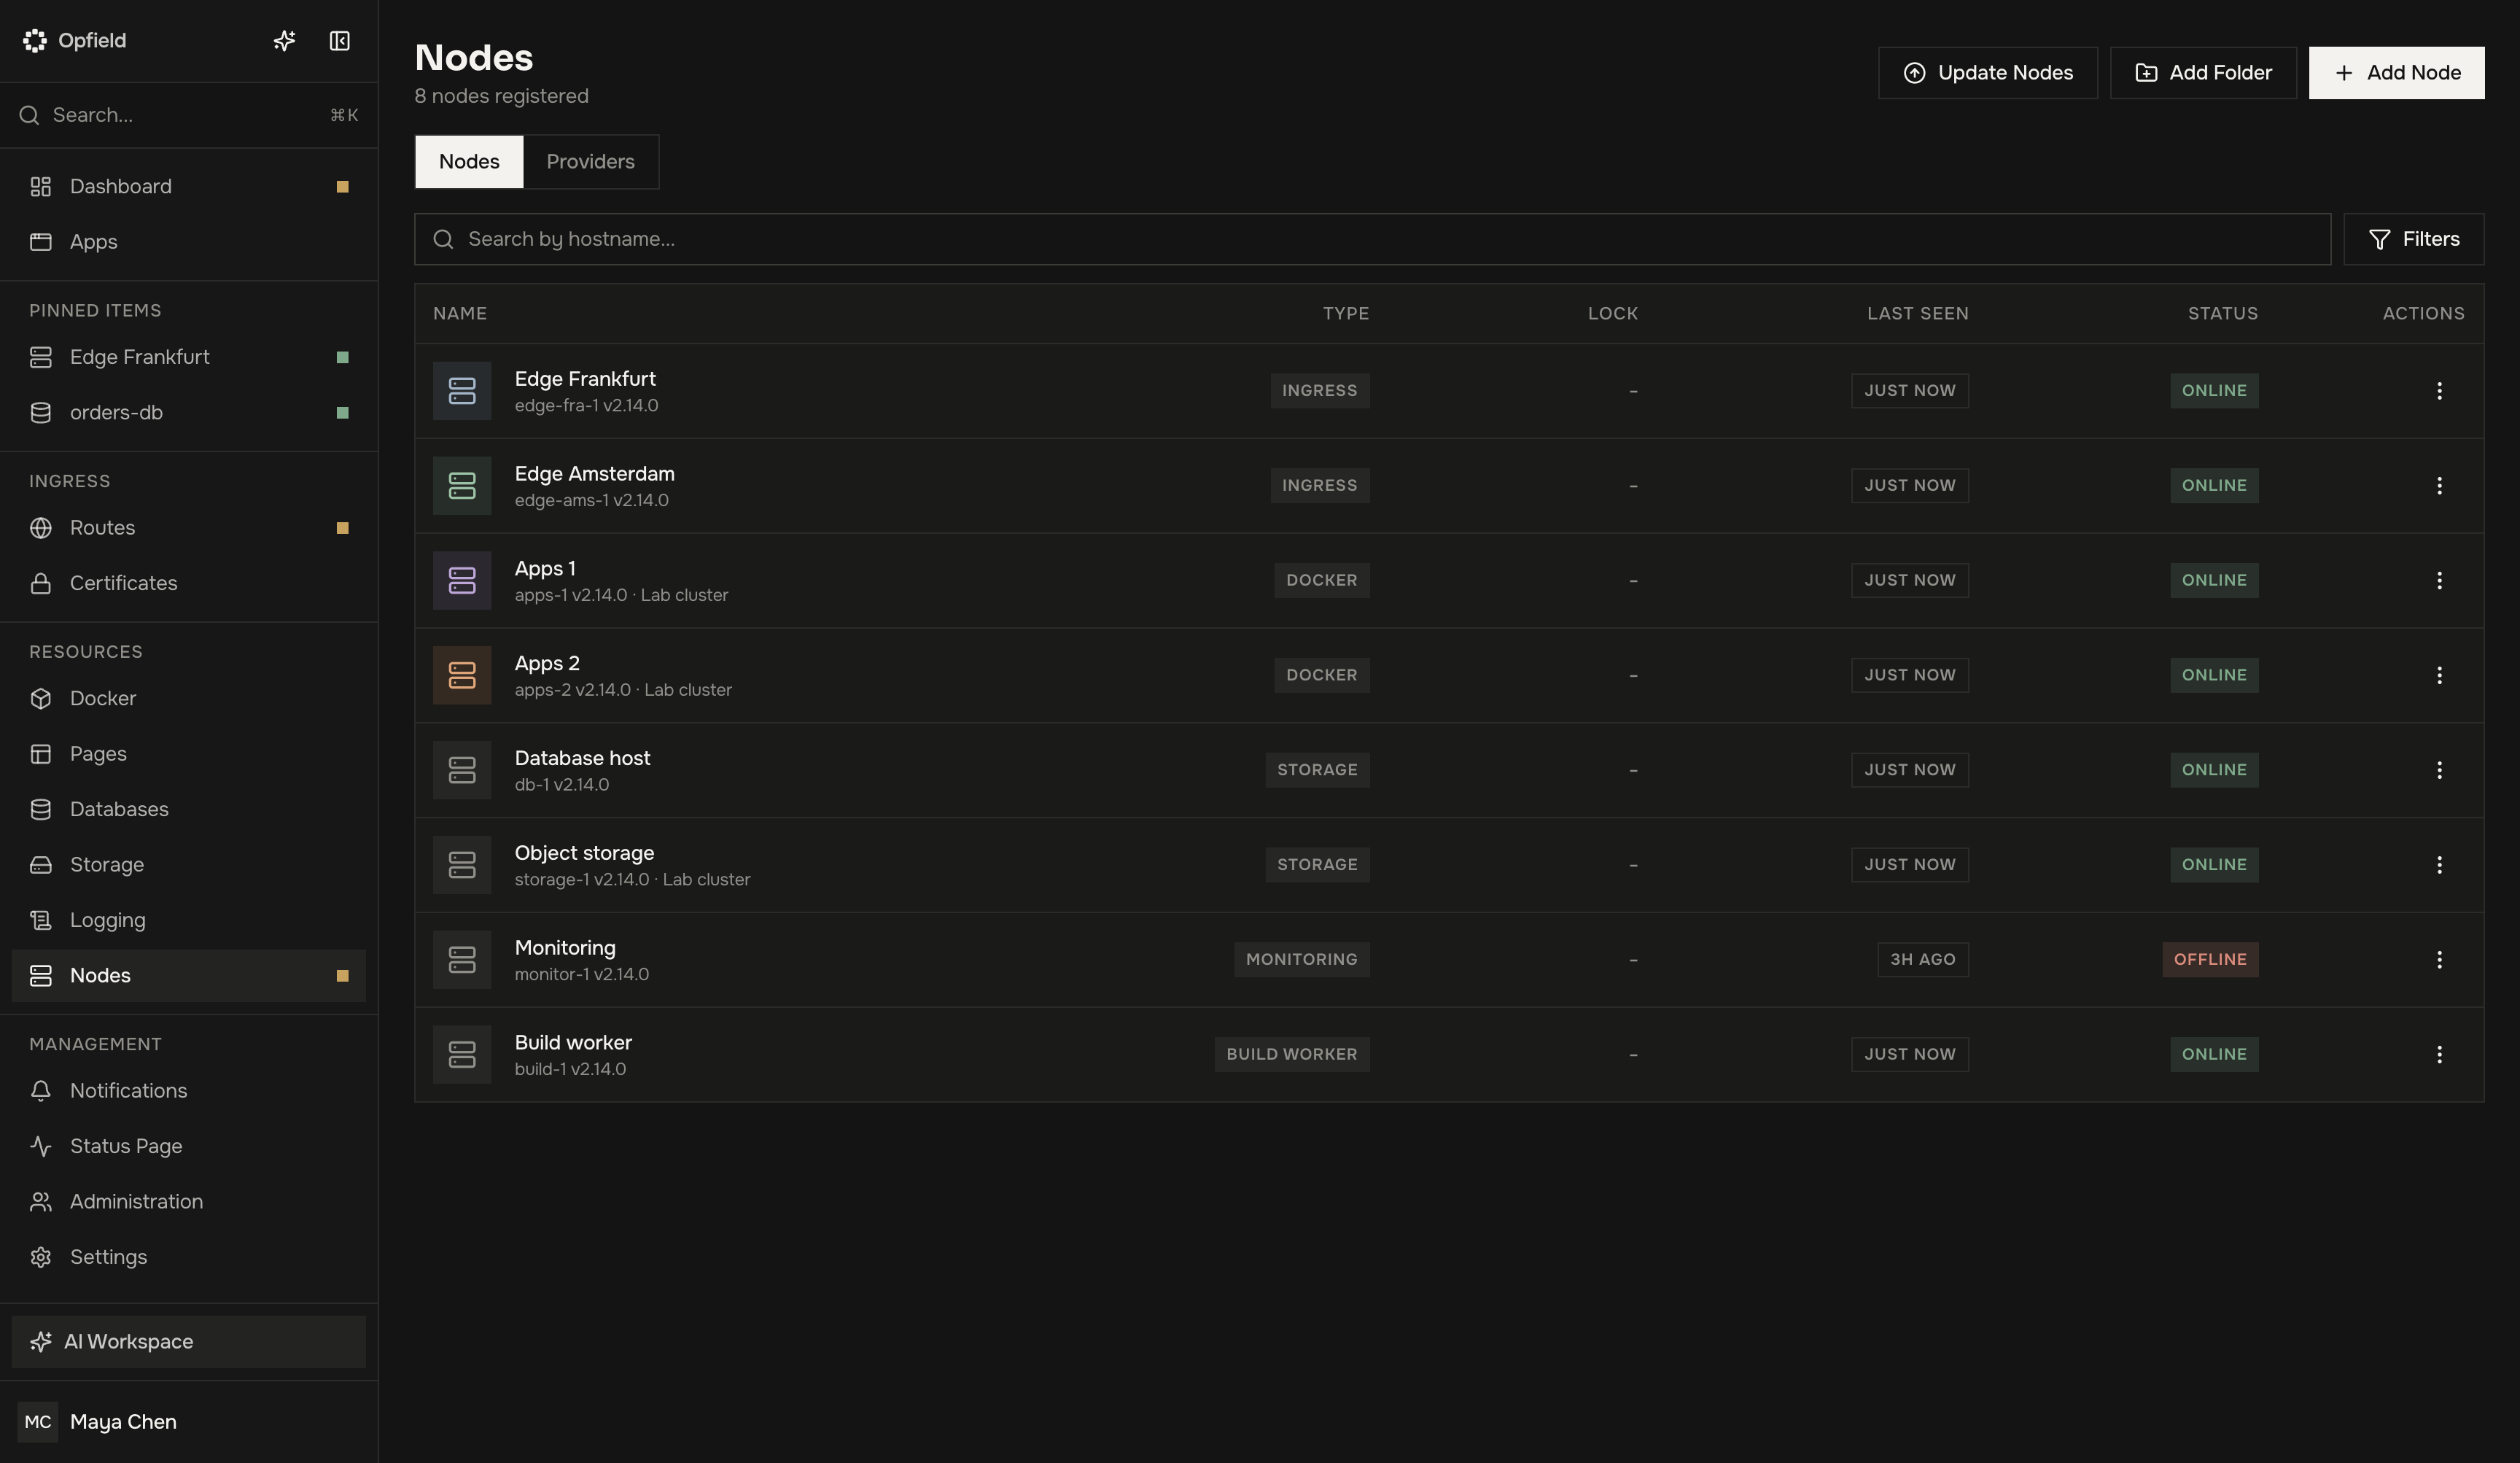This screenshot has width=2520, height=1463.
Task: Click the Update Nodes button
Action: (1987, 73)
